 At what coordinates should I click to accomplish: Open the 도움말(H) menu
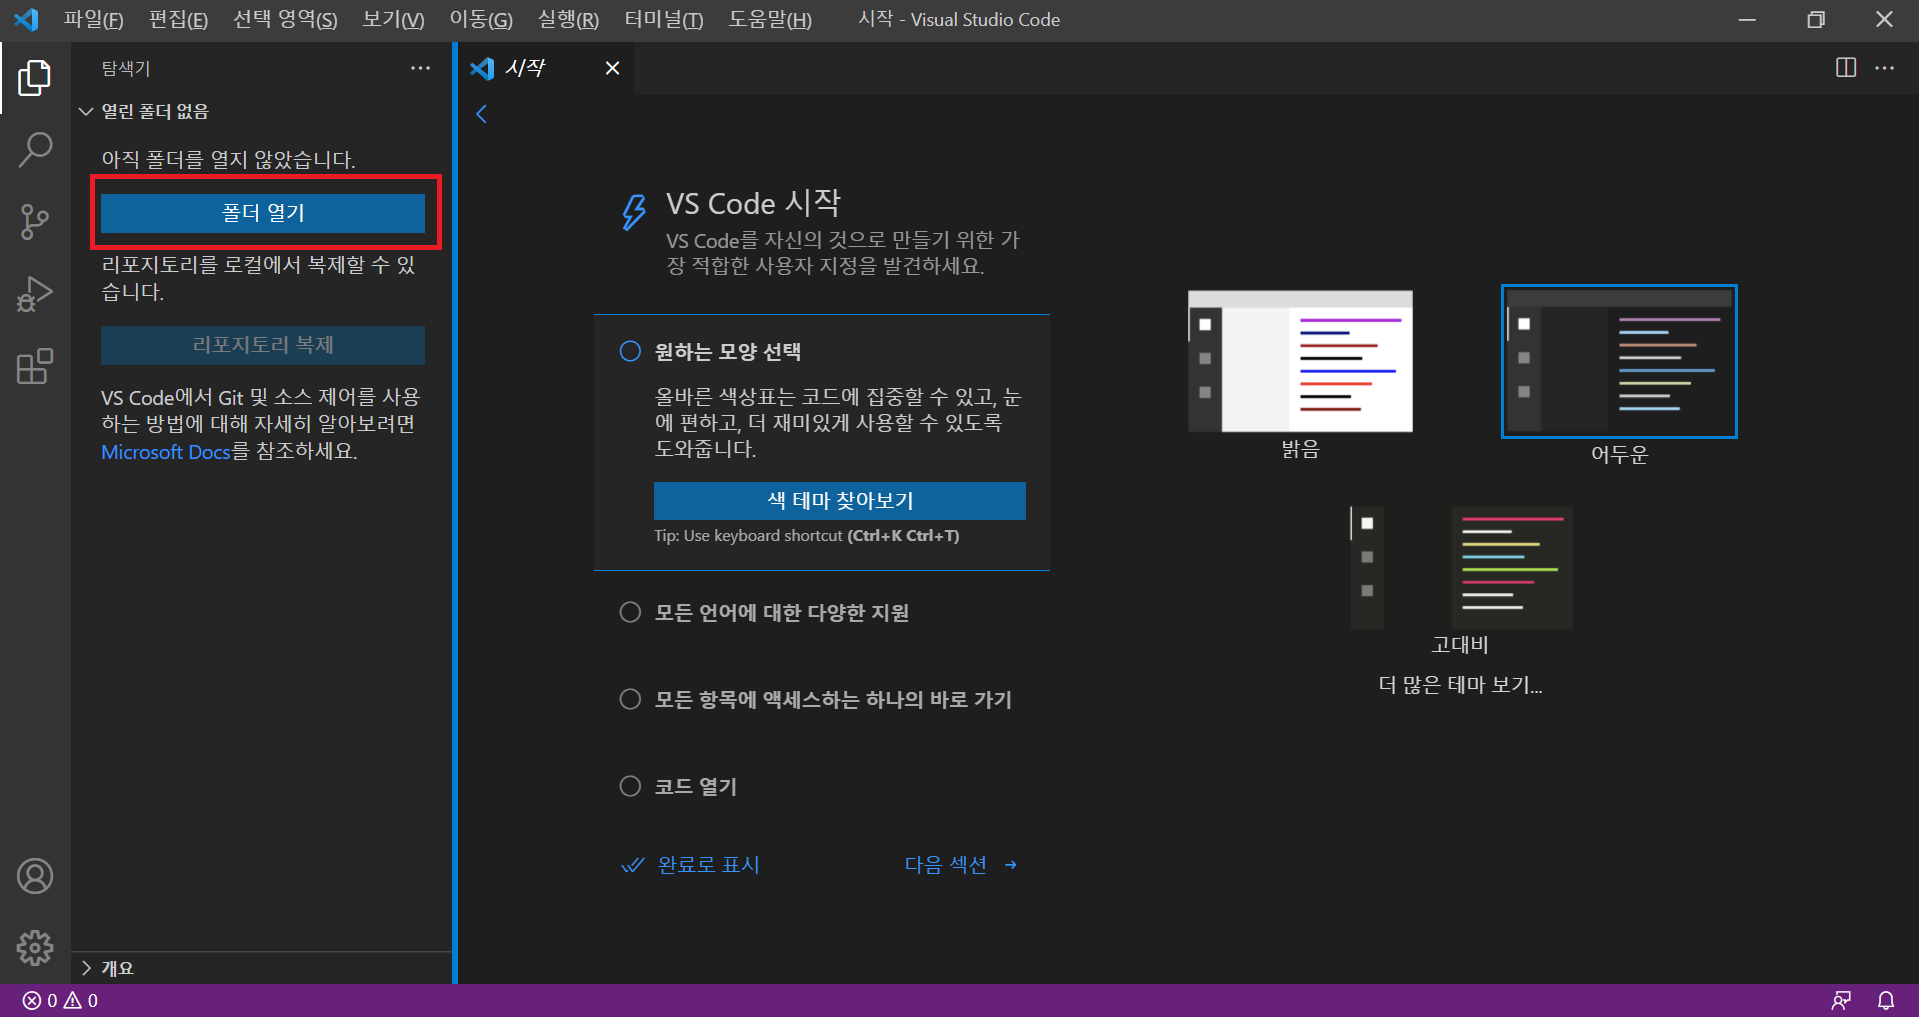pyautogui.click(x=770, y=20)
